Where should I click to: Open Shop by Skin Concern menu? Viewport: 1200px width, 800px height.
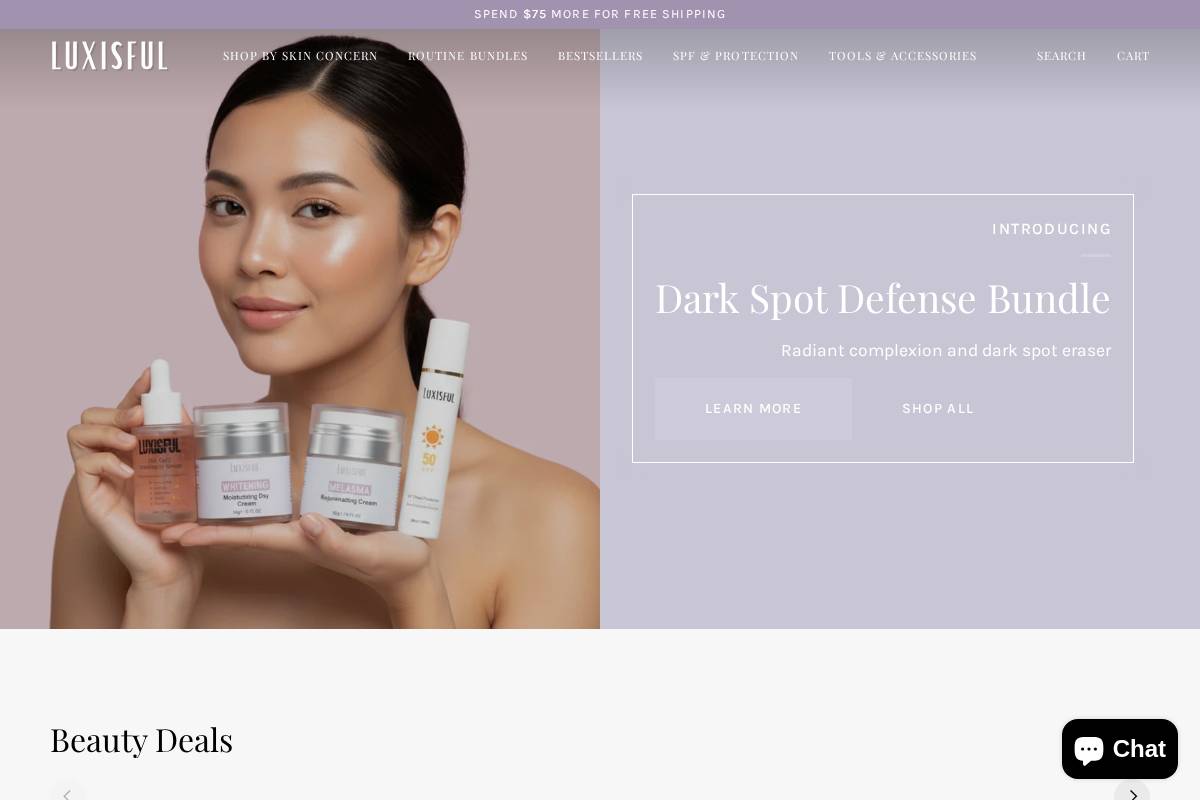(x=300, y=56)
